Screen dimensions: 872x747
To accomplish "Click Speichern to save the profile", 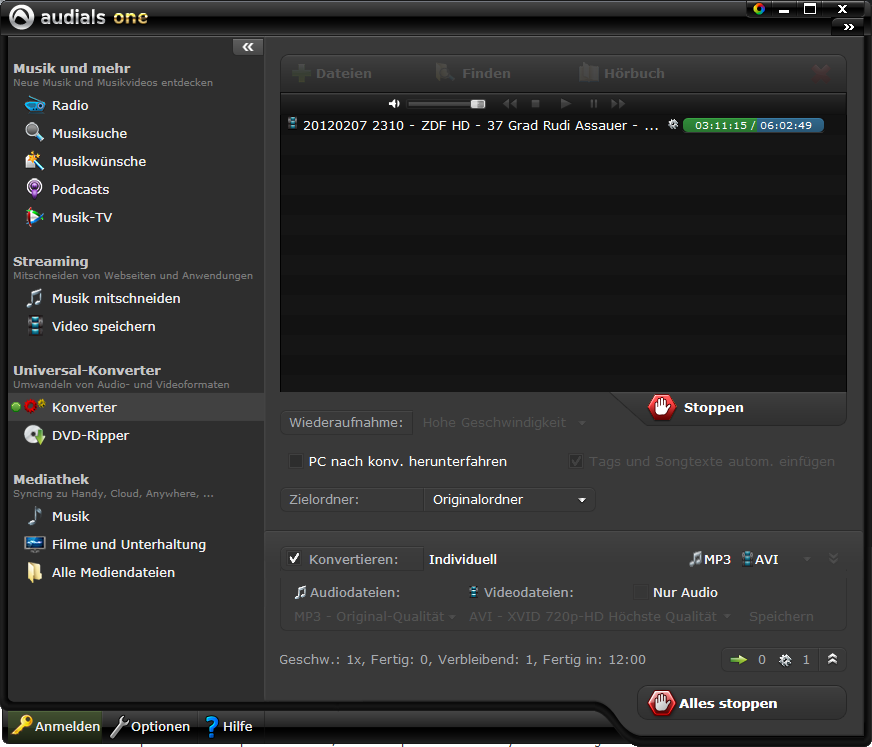I will [x=781, y=616].
